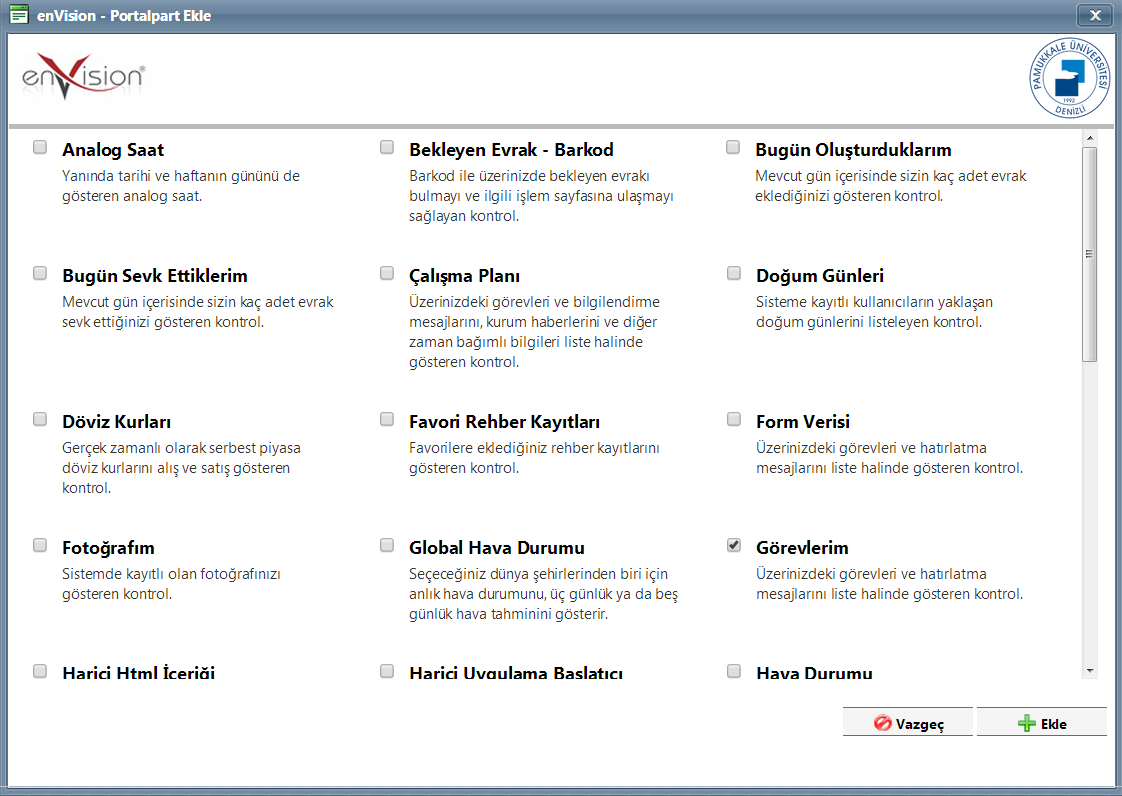Click the enVision title bar app icon
1122x796 pixels.
point(17,15)
